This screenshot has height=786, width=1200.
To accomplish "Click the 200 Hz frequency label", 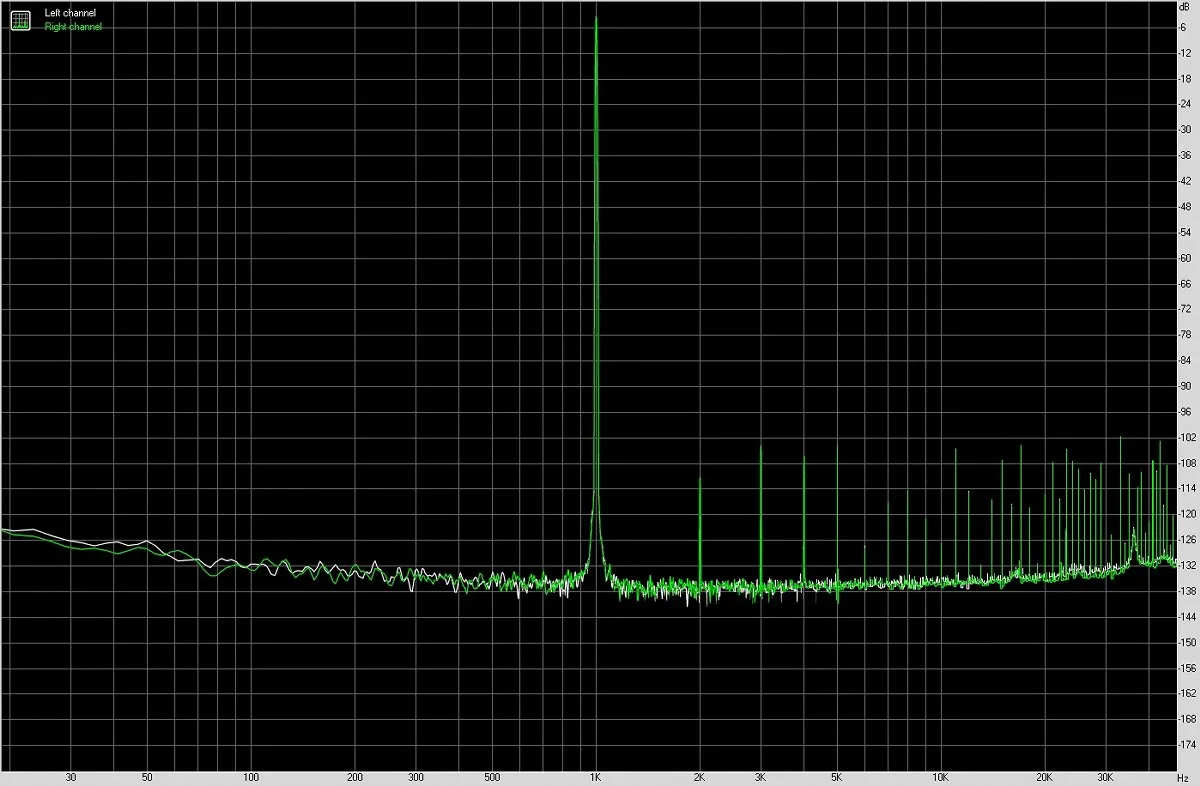I will click(355, 776).
